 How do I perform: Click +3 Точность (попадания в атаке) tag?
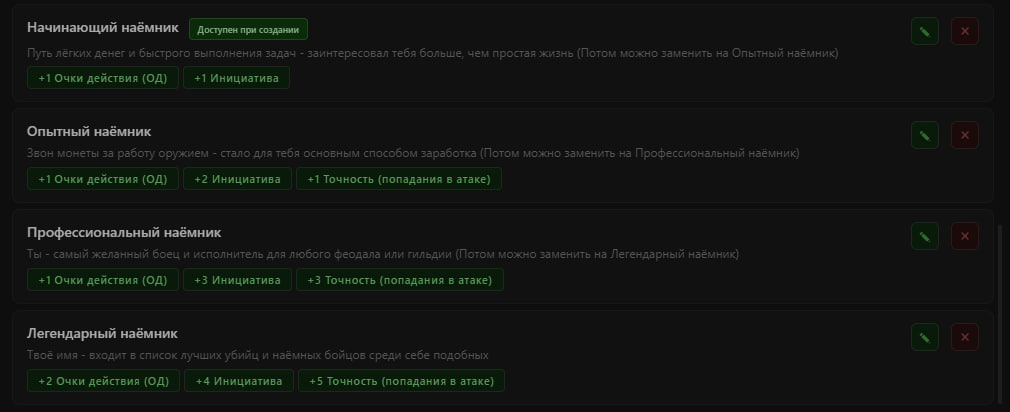pos(399,280)
